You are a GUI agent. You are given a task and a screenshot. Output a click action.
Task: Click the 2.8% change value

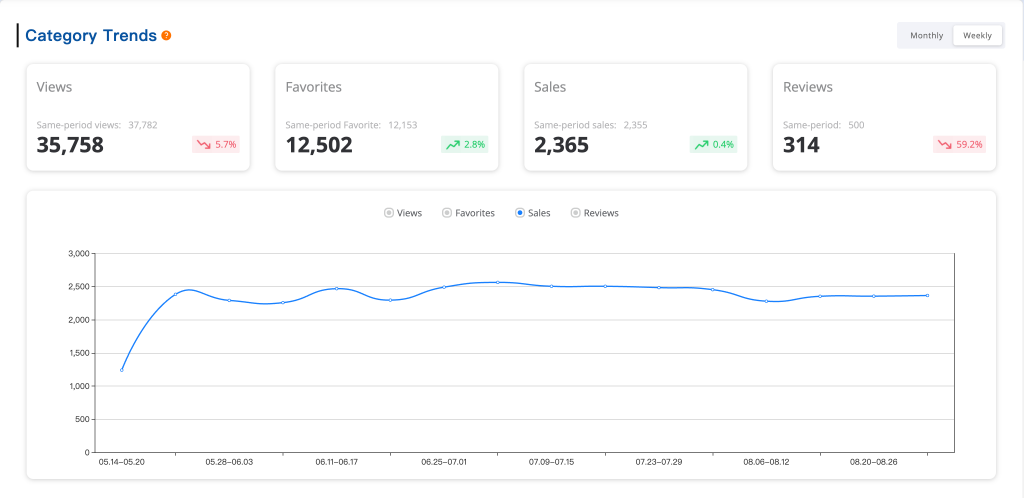pyautogui.click(x=474, y=145)
